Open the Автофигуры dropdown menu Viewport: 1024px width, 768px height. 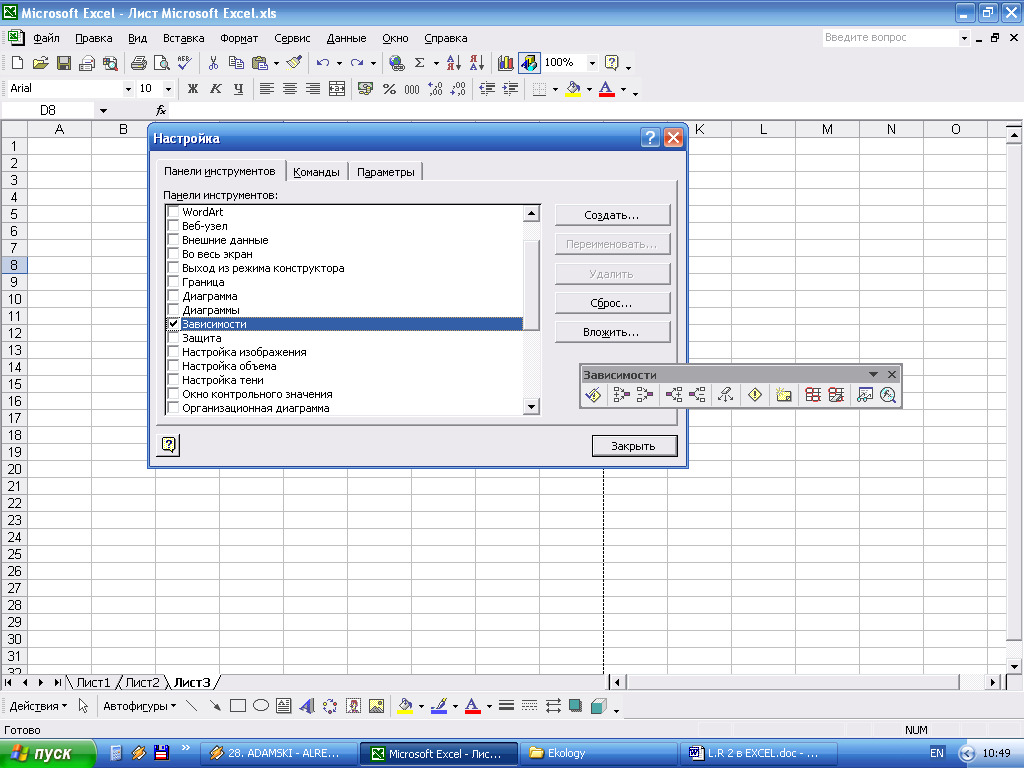[x=140, y=706]
